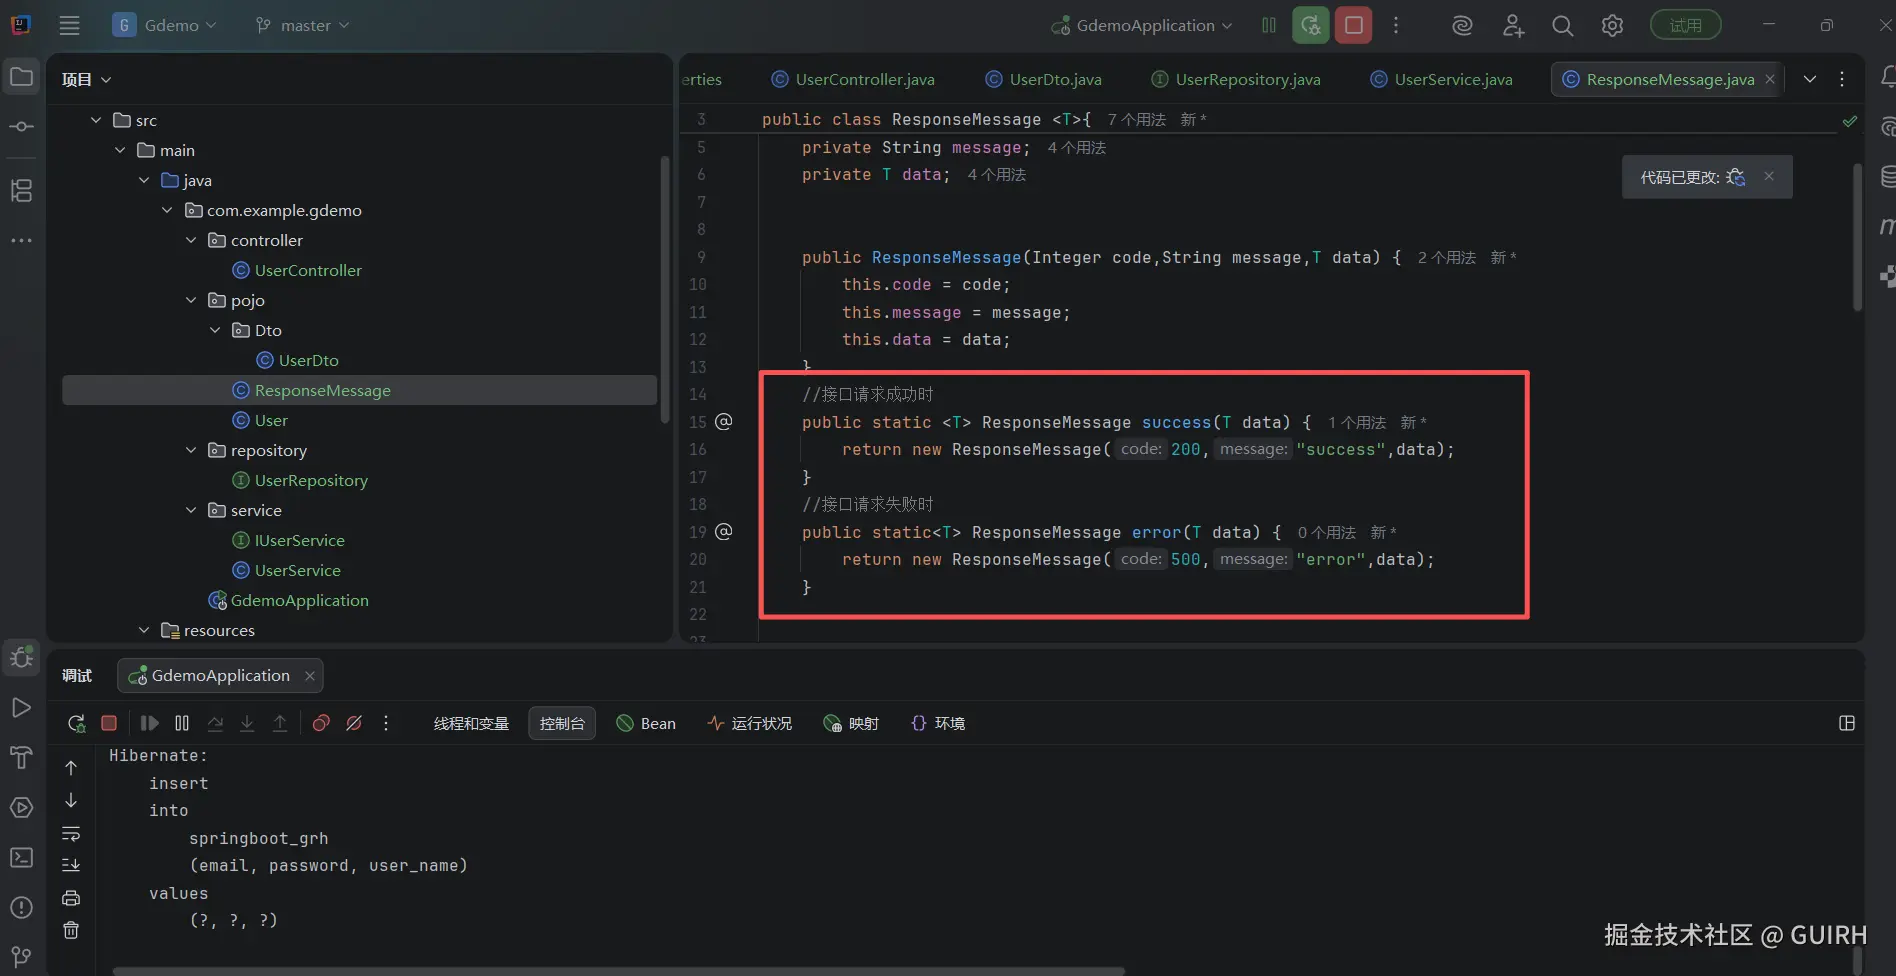Screen dimensions: 1896x976
Task: Collapse the src folder
Action: [96, 120]
